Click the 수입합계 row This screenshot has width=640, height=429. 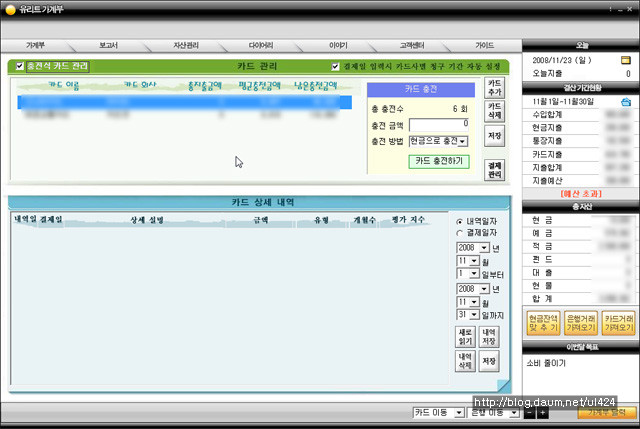(581, 115)
